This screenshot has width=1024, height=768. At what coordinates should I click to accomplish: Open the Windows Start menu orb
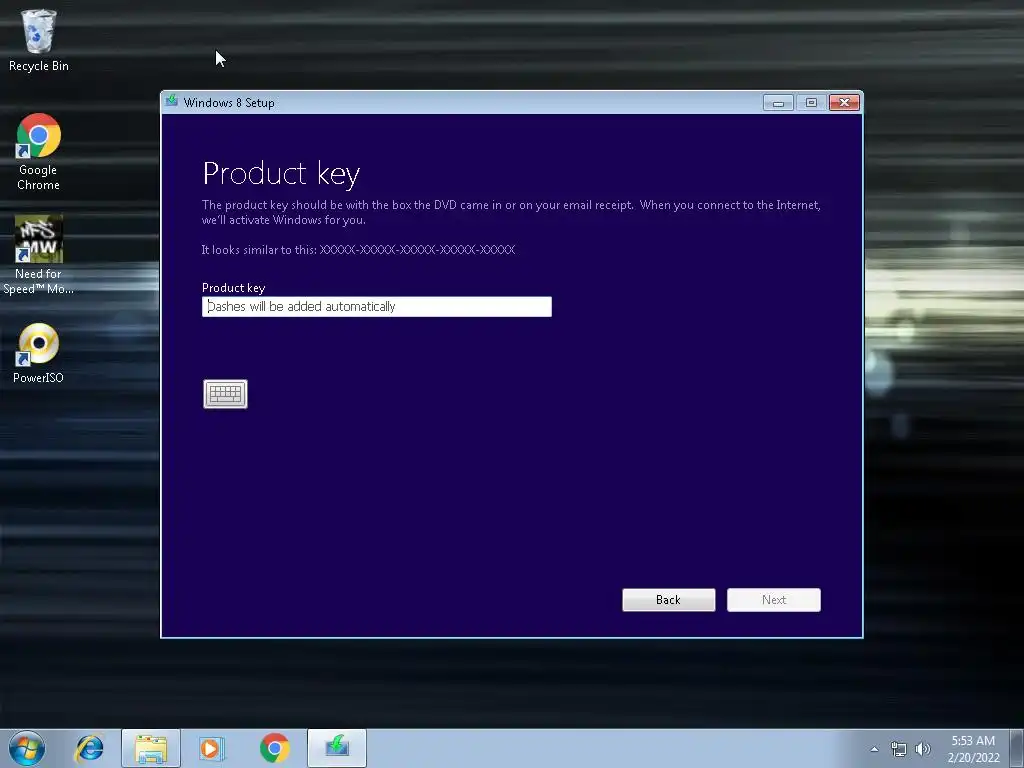[27, 748]
